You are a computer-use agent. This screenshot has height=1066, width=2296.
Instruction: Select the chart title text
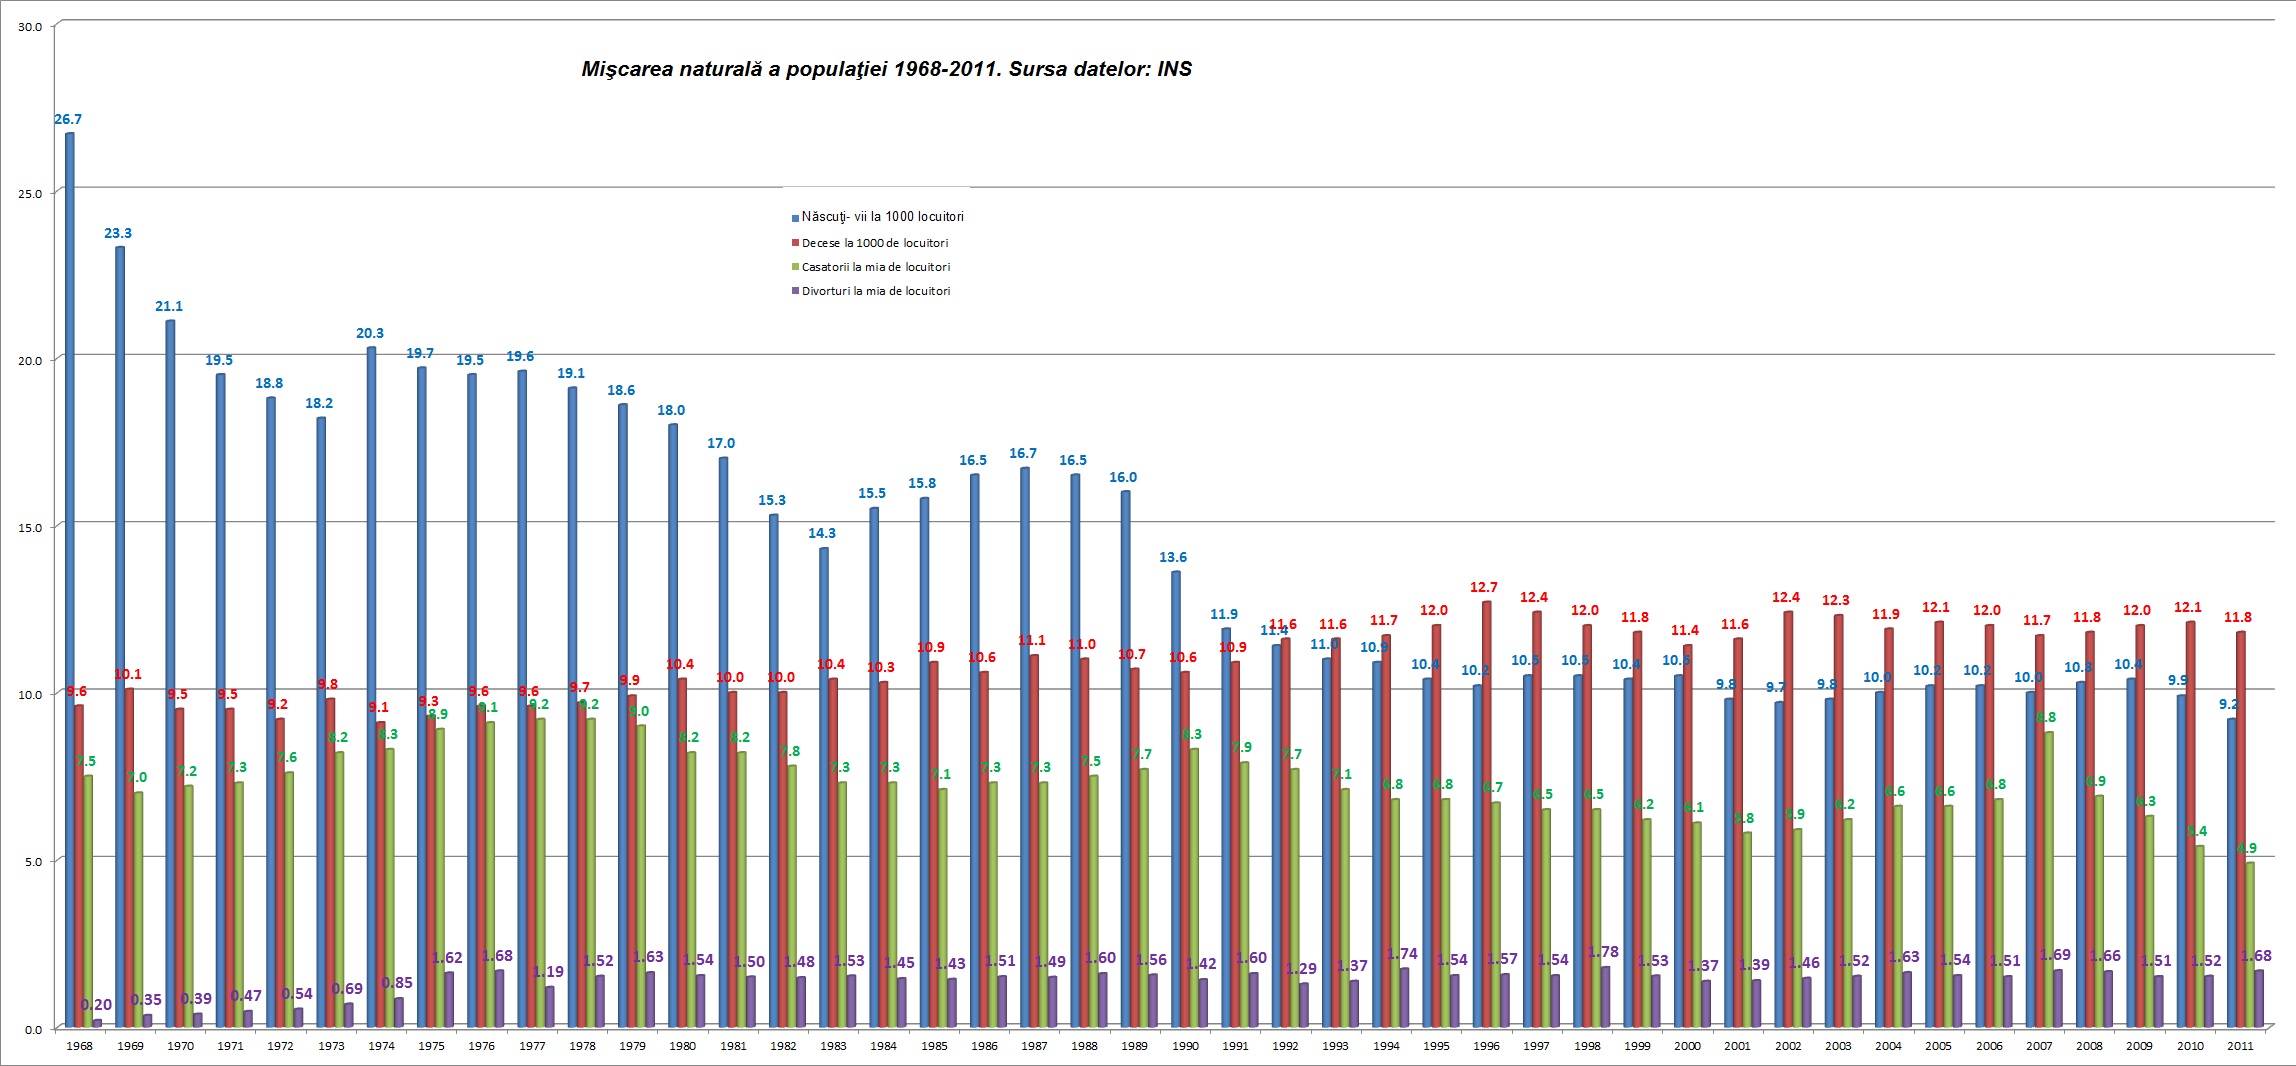click(x=886, y=69)
